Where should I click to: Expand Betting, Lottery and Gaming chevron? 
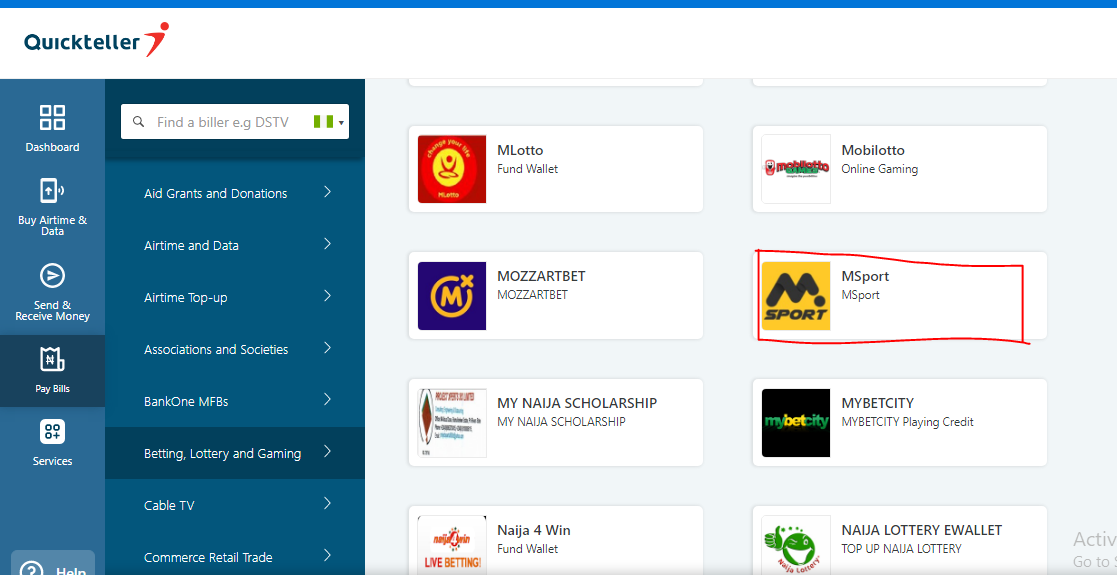click(328, 452)
